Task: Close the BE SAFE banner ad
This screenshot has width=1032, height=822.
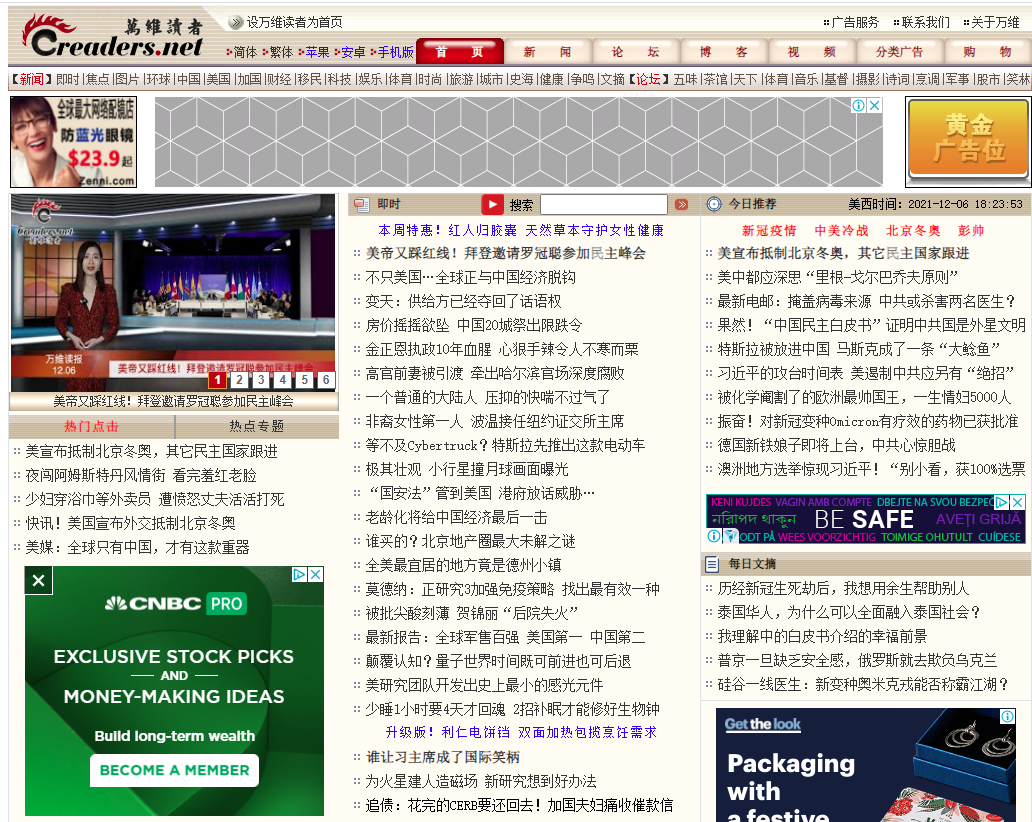Action: point(1018,501)
